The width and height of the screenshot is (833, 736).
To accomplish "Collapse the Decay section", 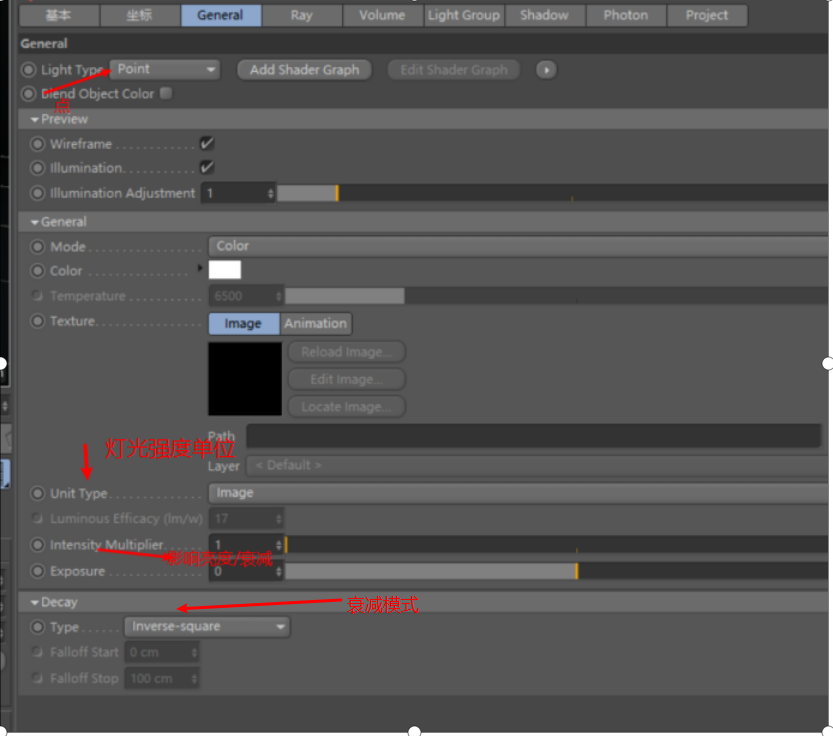I will coord(35,603).
